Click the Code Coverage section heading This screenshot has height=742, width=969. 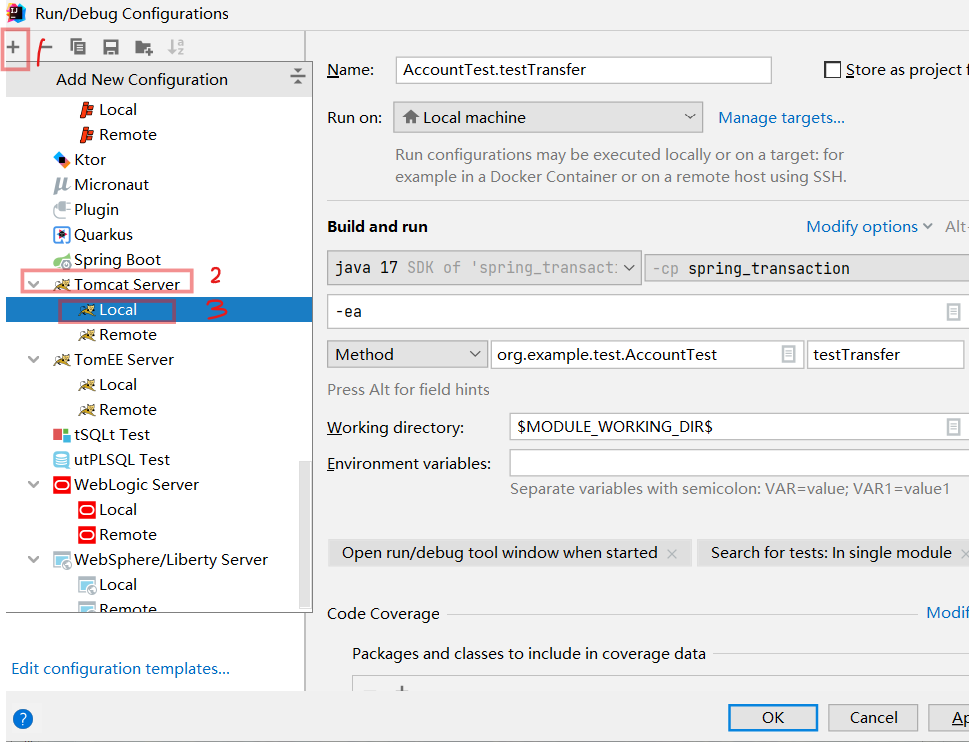(383, 613)
